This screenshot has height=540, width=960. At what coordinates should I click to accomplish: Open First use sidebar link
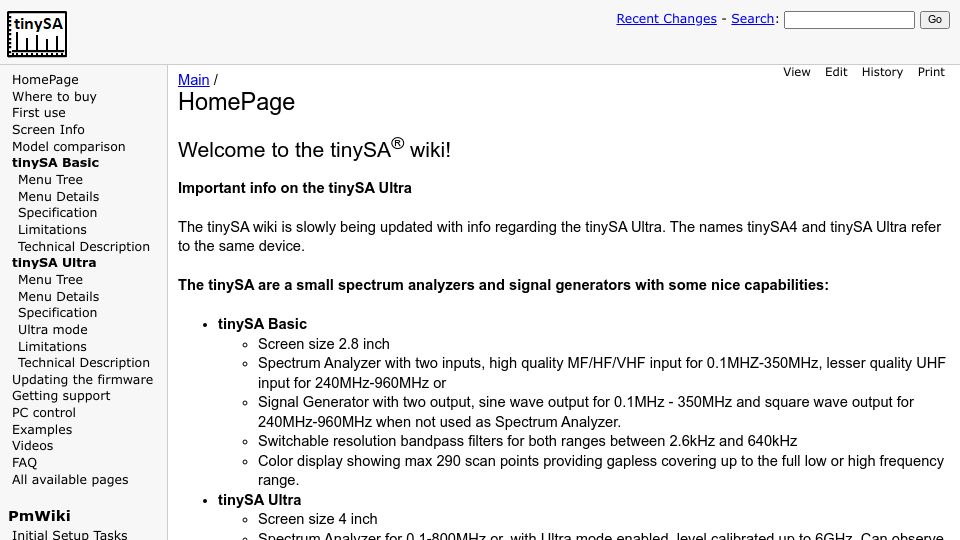(39, 113)
